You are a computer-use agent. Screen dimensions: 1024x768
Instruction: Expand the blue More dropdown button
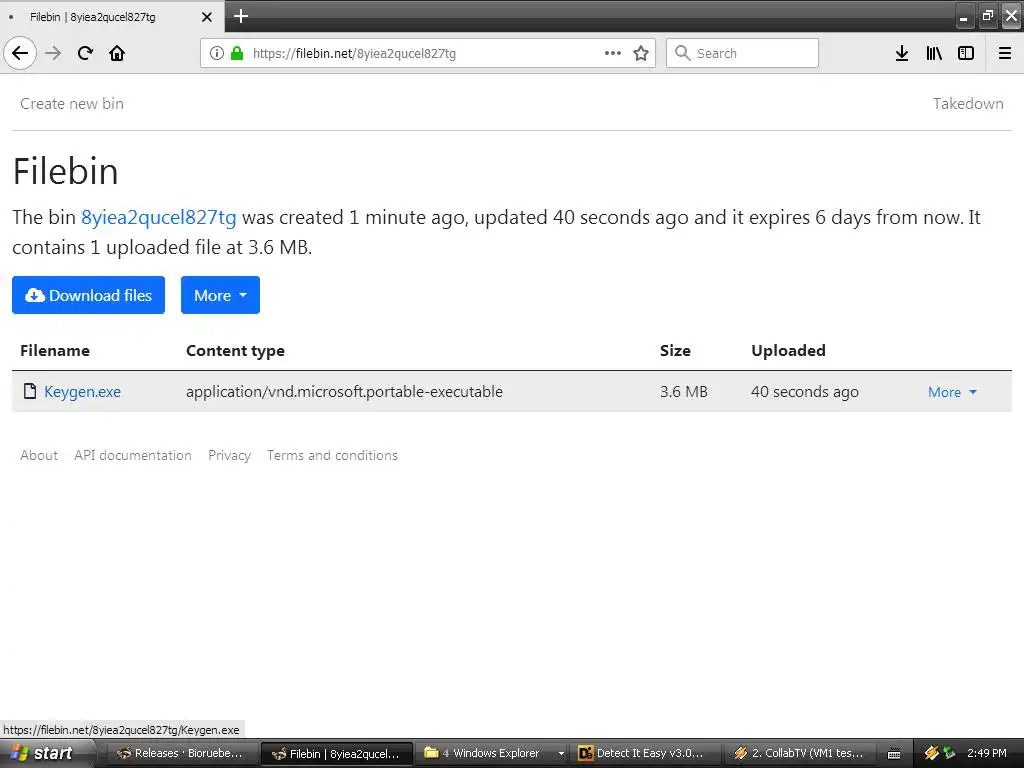click(x=220, y=295)
